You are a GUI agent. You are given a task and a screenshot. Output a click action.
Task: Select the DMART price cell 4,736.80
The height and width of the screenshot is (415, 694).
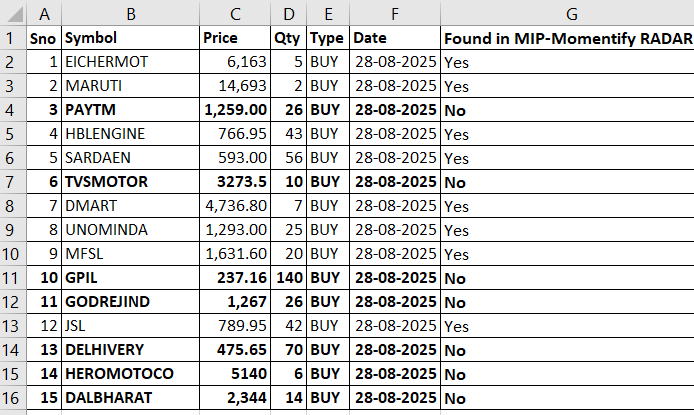[x=235, y=206]
